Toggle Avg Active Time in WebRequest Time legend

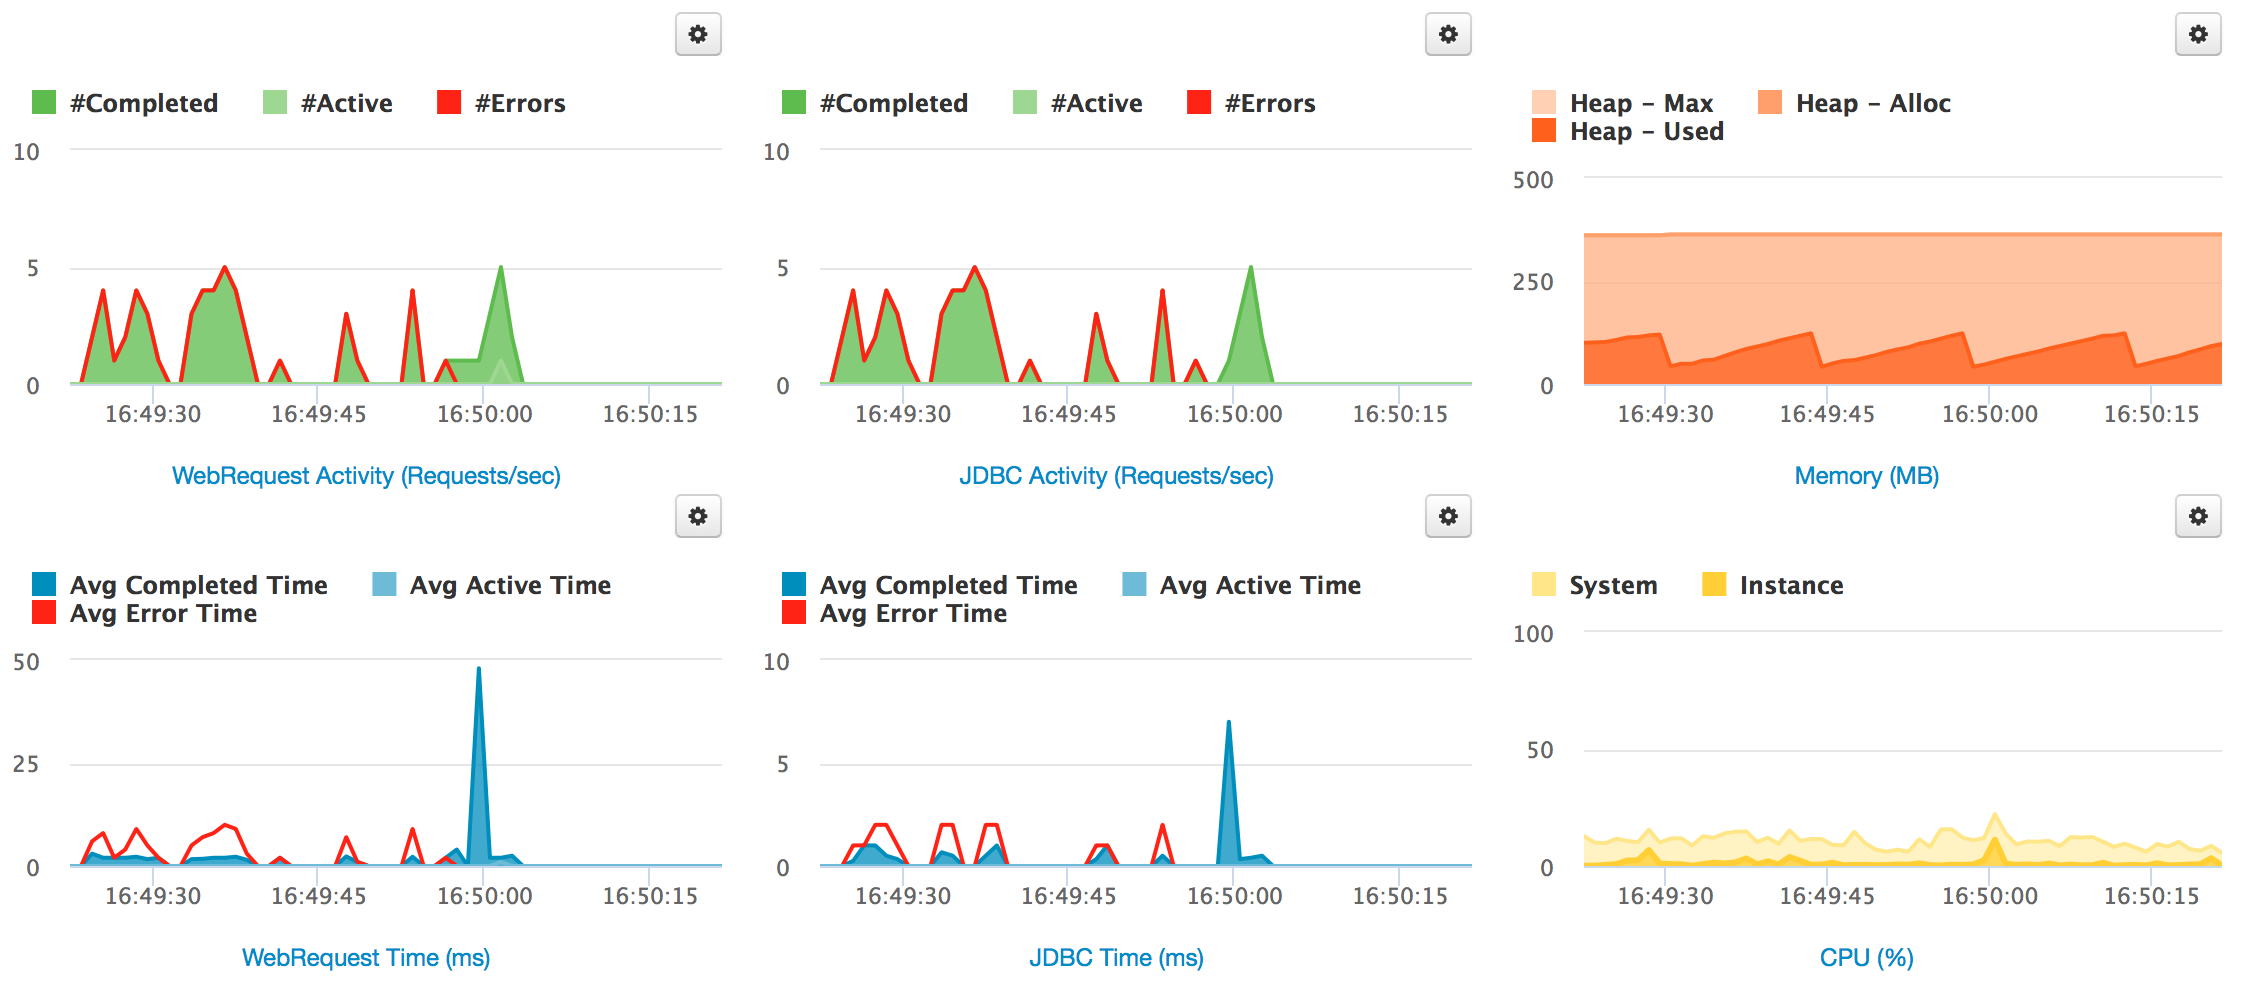pos(510,585)
